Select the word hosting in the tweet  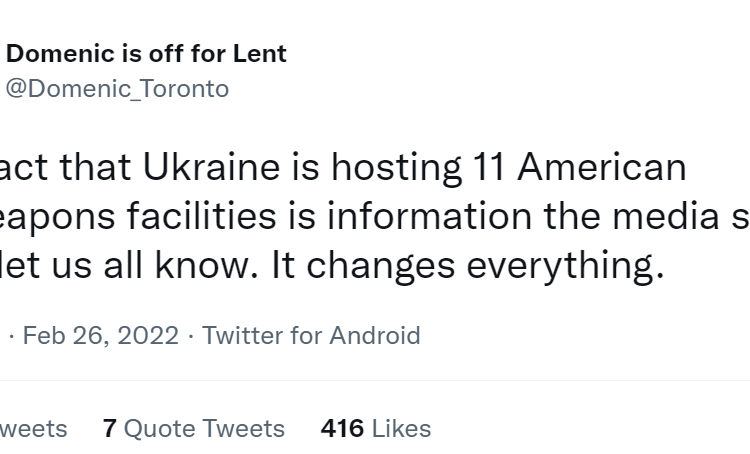pyautogui.click(x=397, y=168)
